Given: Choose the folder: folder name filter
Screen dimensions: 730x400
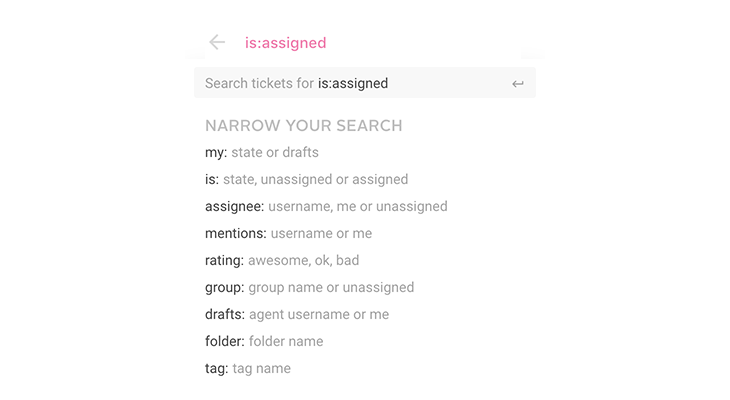Looking at the screenshot, I should click(x=264, y=341).
